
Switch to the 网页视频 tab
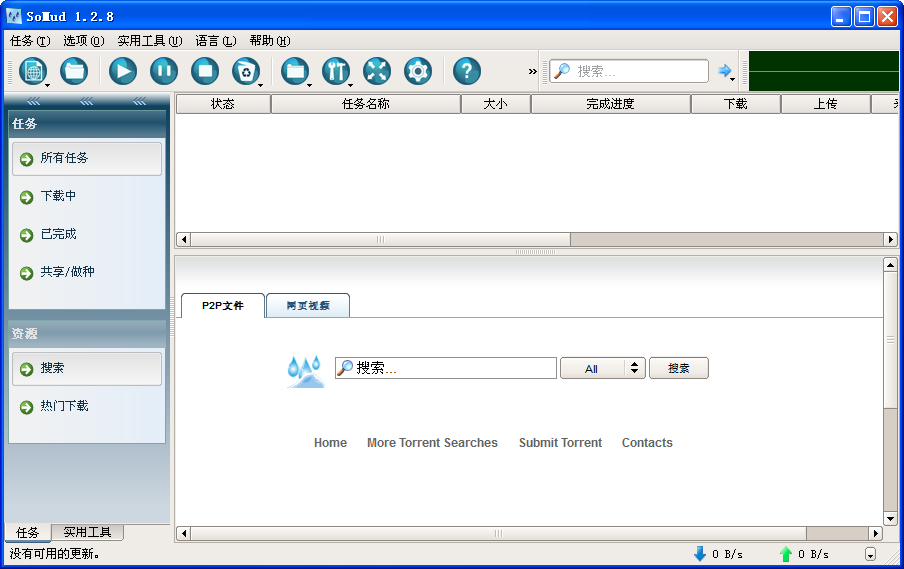click(x=308, y=306)
